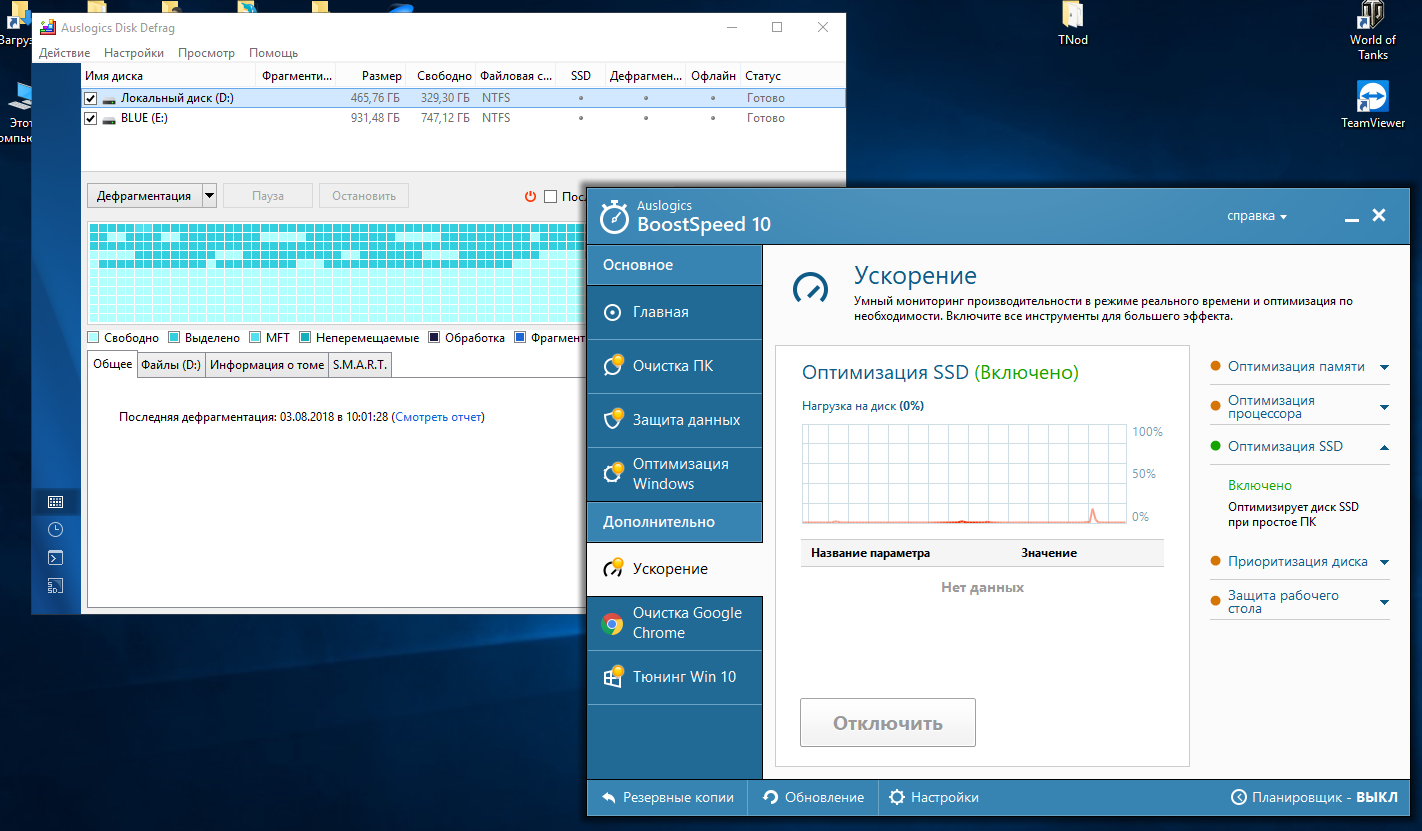The height and width of the screenshot is (831, 1422).
Task: Open the справка dropdown in BoostSpeed
Action: pyautogui.click(x=1256, y=216)
